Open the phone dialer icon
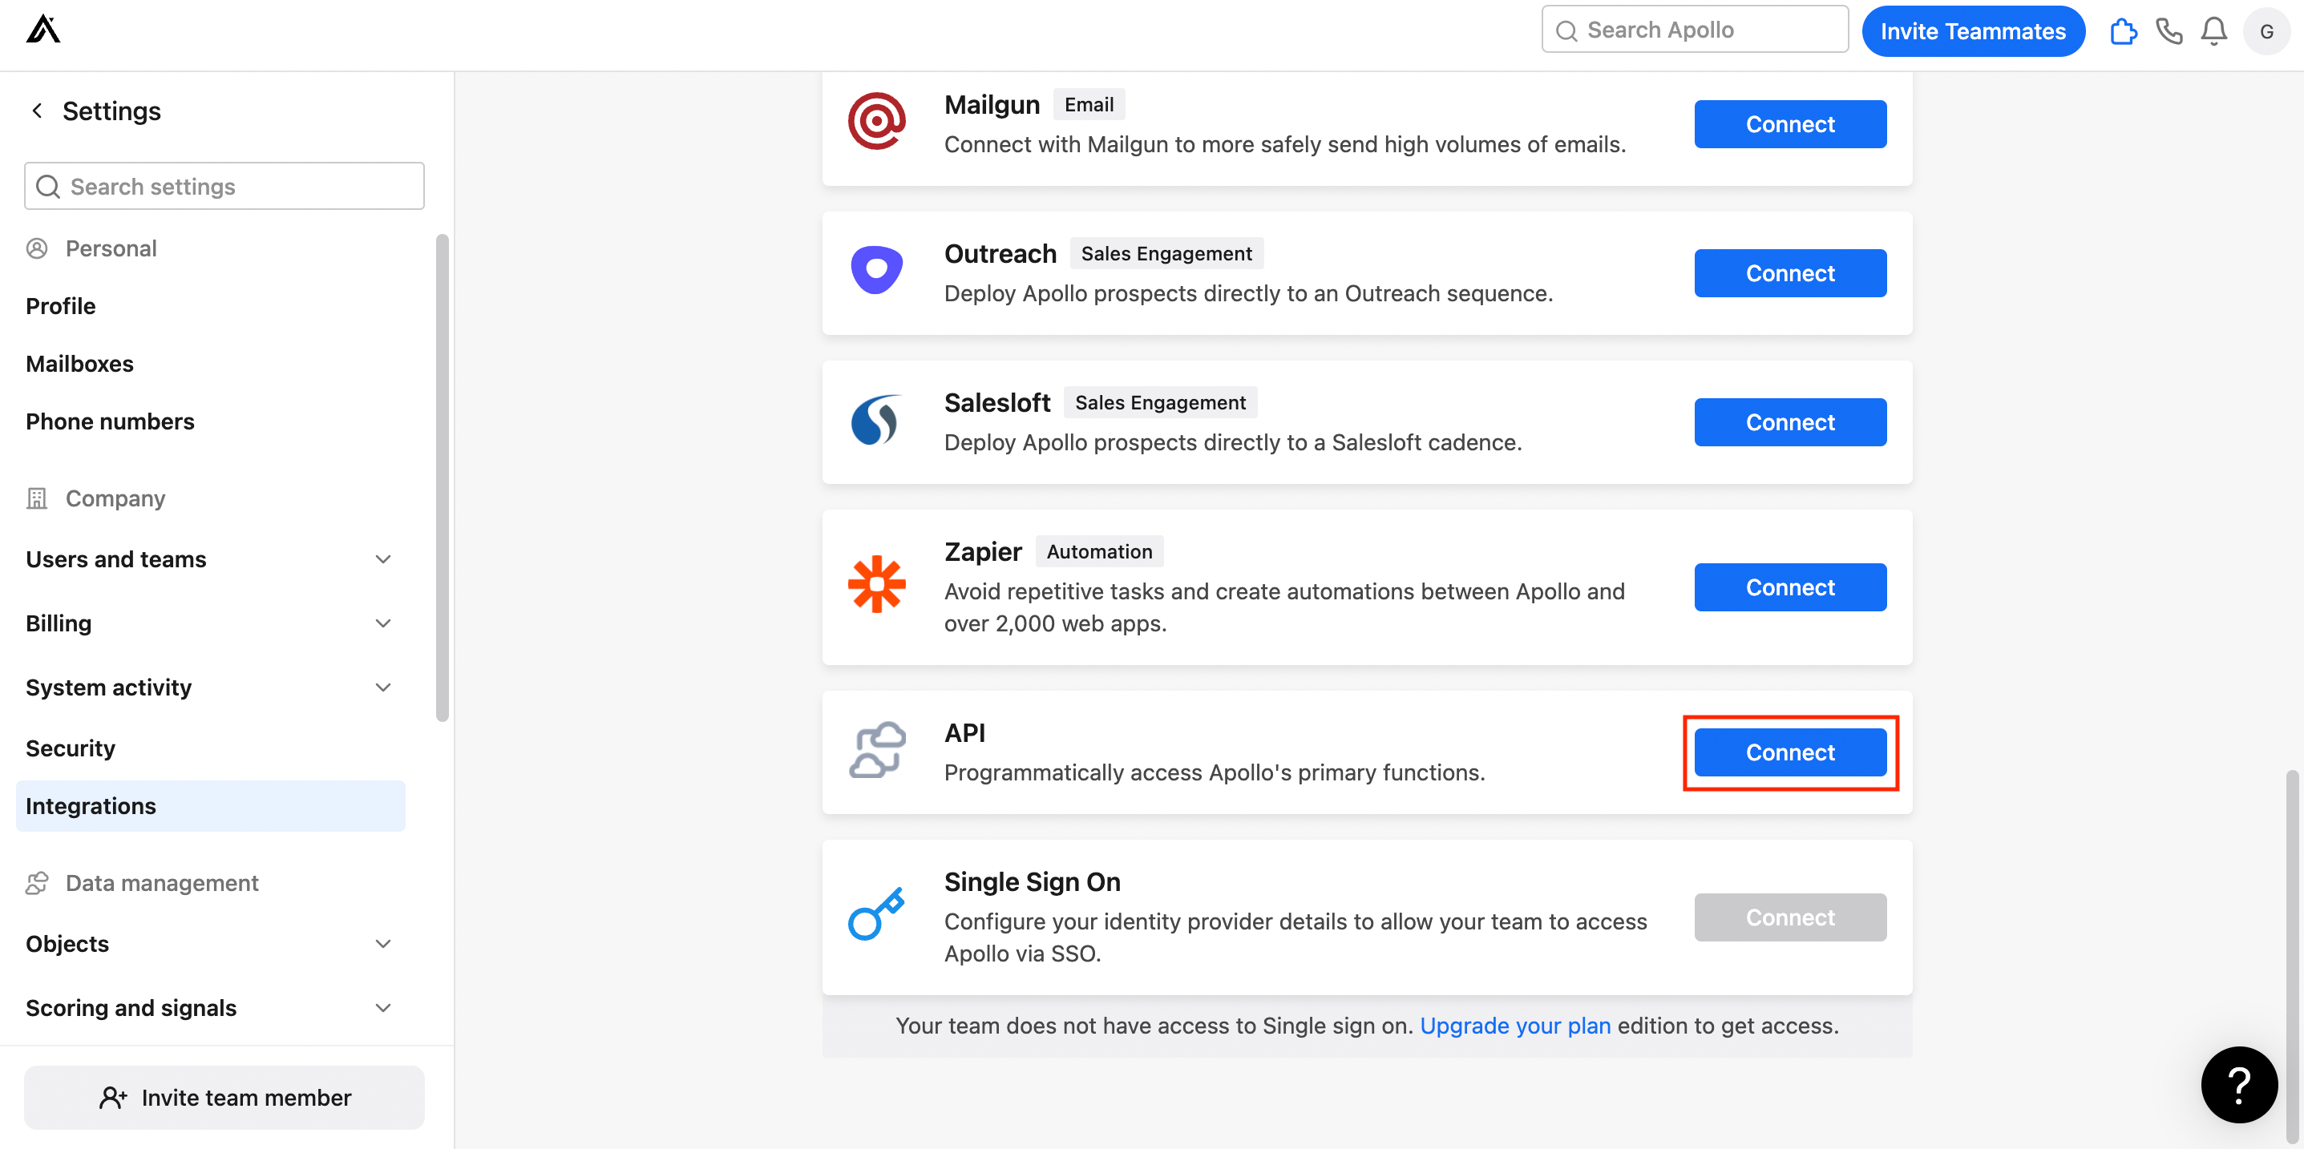 click(2168, 31)
